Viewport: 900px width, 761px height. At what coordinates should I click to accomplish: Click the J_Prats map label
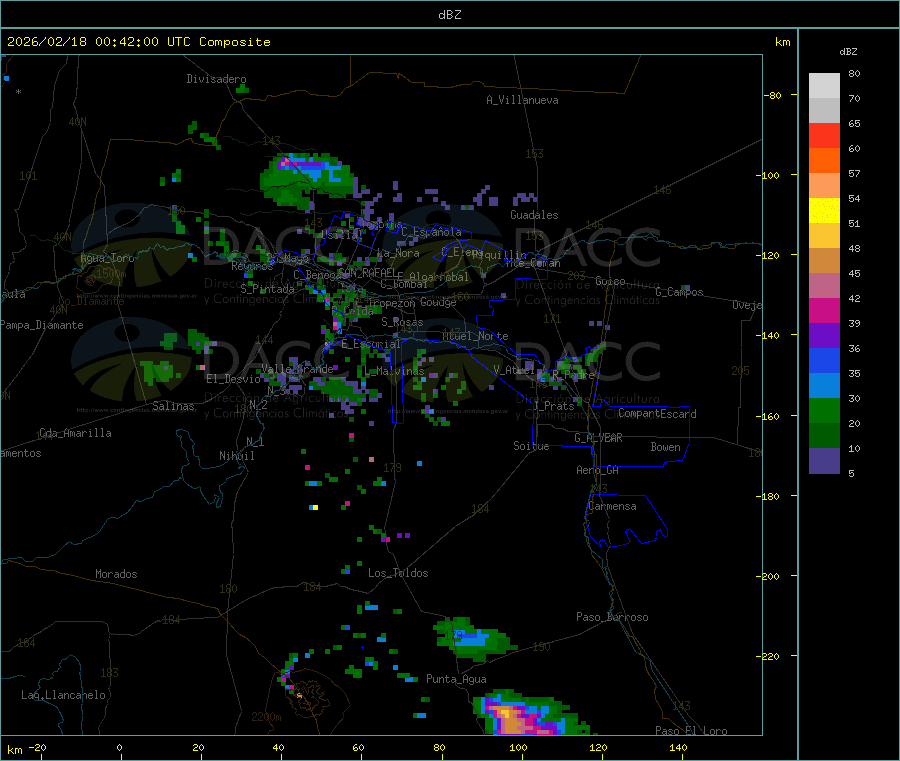[x=554, y=406]
